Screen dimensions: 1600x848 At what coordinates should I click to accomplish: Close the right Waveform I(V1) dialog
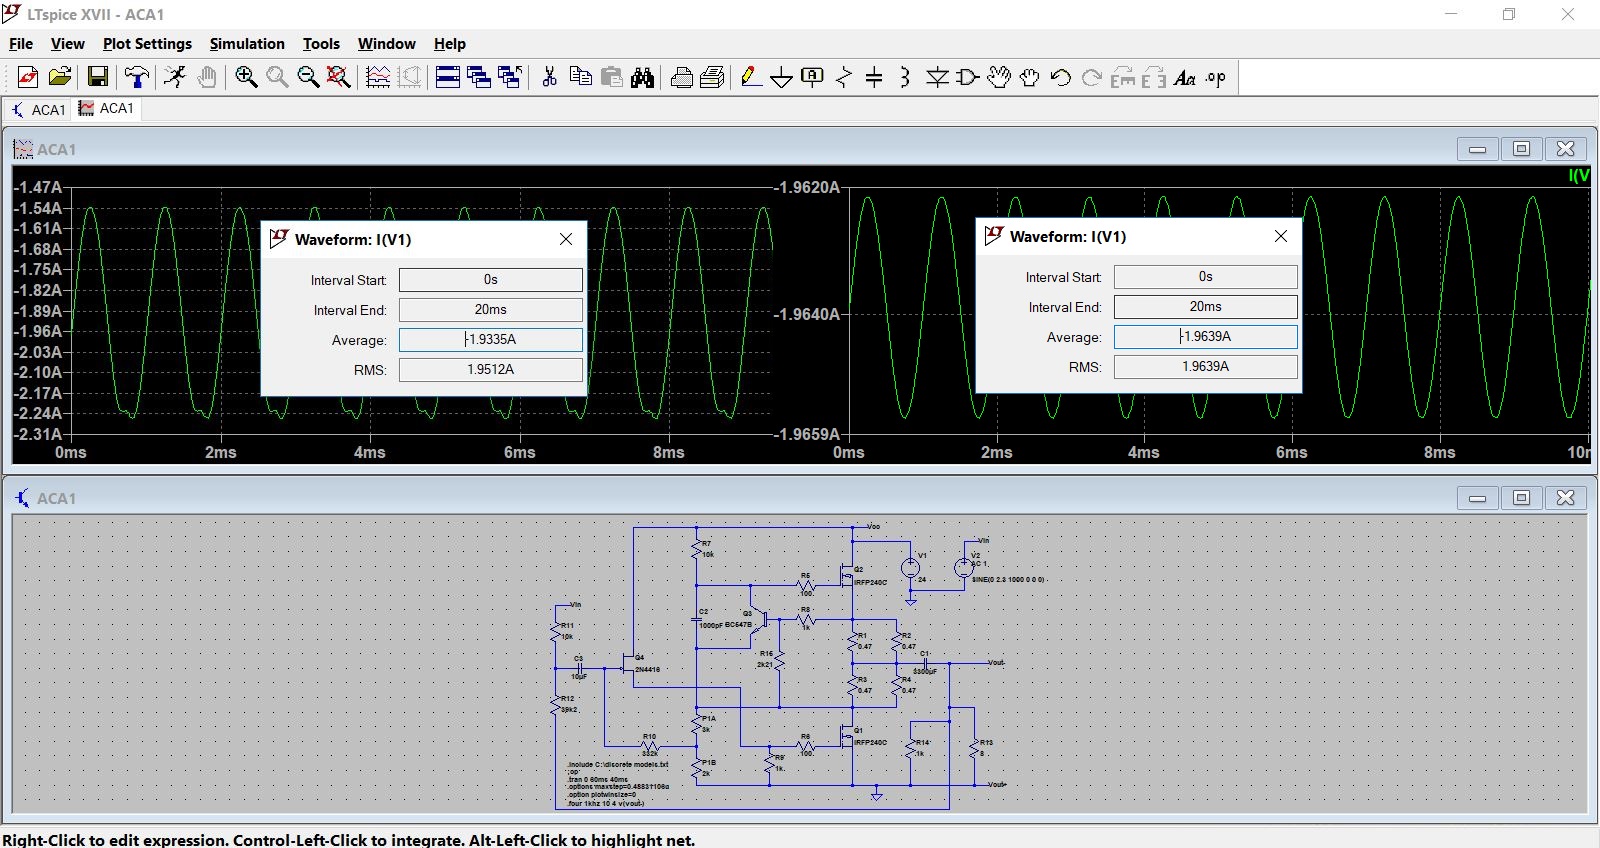coord(1281,236)
